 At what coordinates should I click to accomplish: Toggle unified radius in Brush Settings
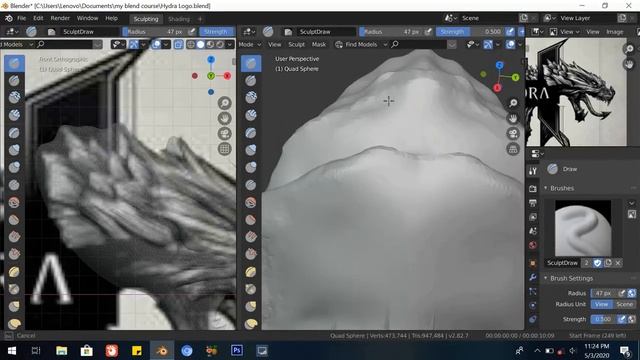(631, 293)
